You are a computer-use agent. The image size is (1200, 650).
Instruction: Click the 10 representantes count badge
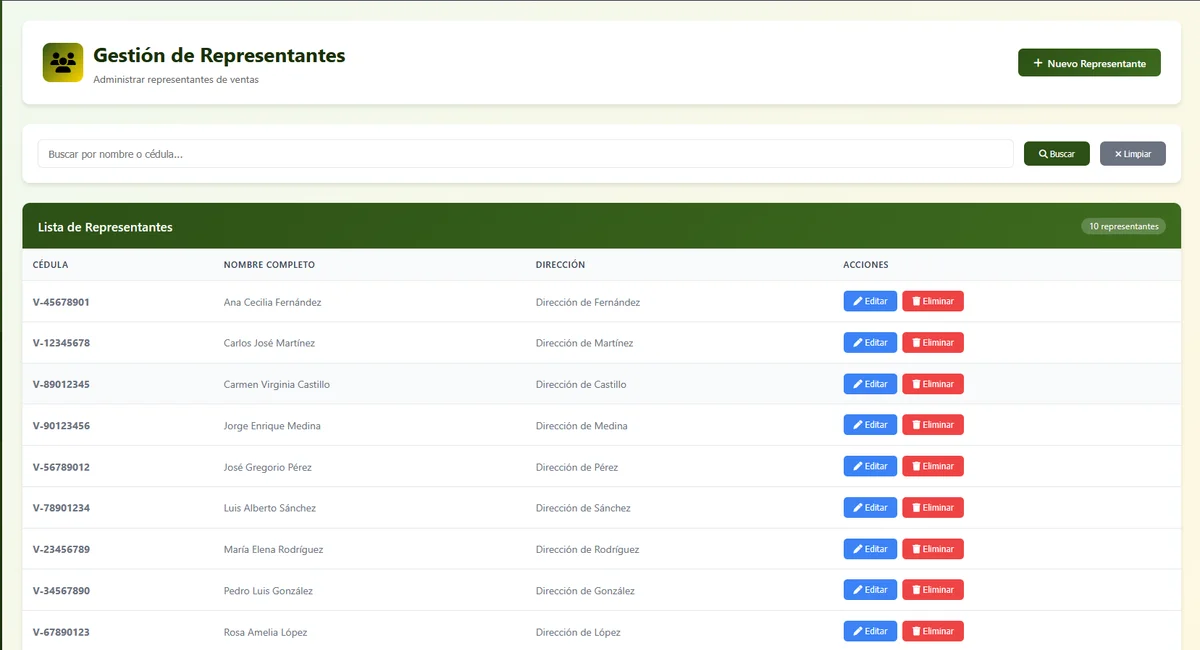coord(1123,226)
